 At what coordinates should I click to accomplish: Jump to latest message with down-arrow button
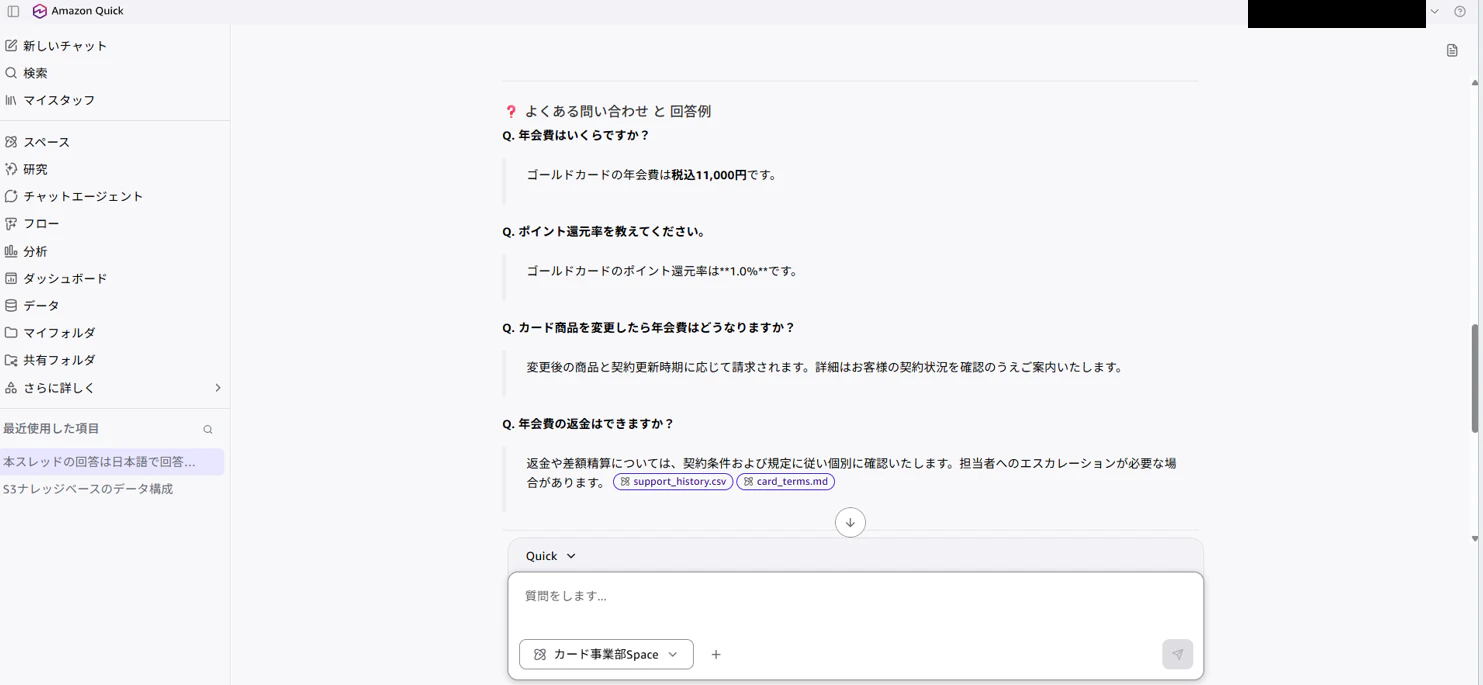[850, 522]
